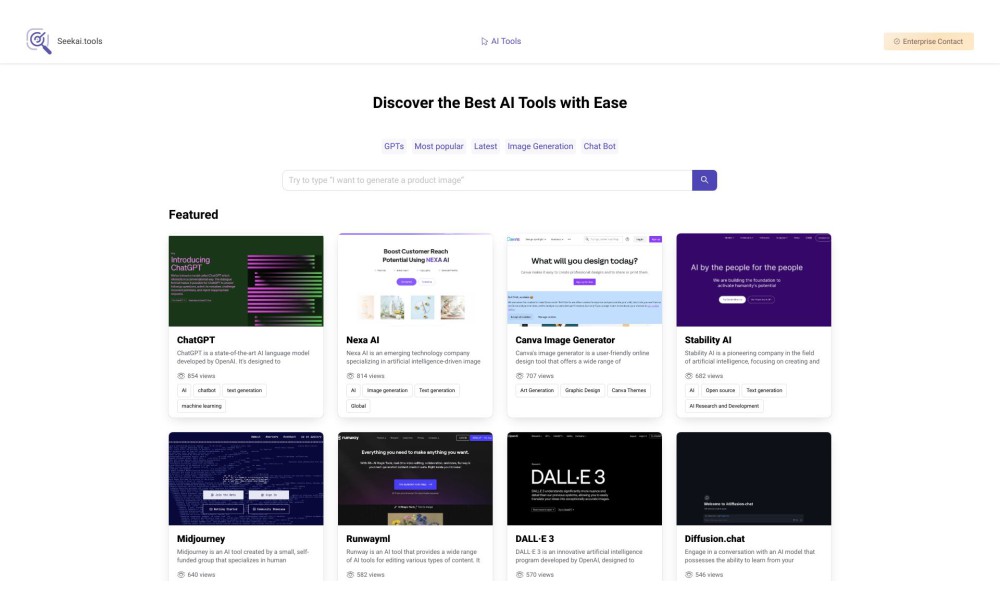Click the AI tag on Stability AI card
Screen dimensions: 1000x600
click(691, 390)
